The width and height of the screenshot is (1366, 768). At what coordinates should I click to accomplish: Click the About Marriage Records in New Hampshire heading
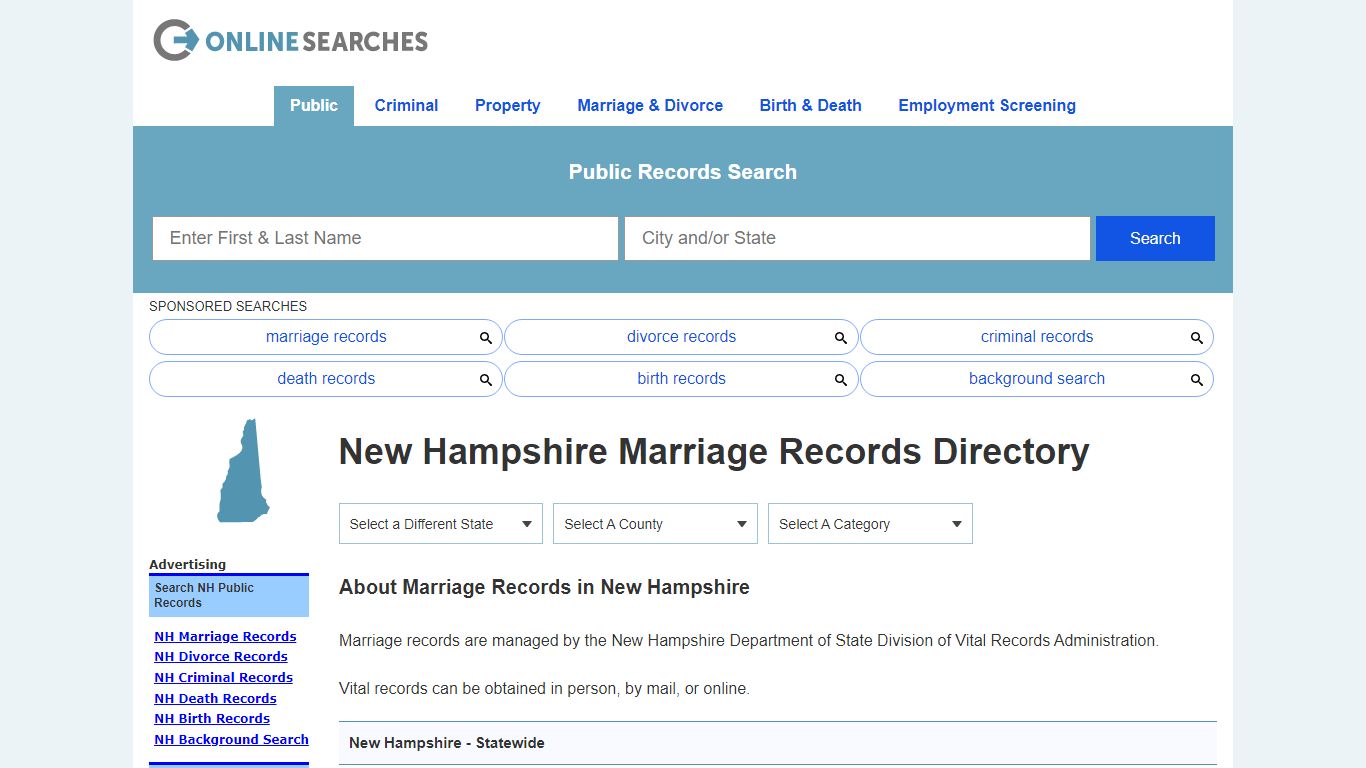[544, 588]
